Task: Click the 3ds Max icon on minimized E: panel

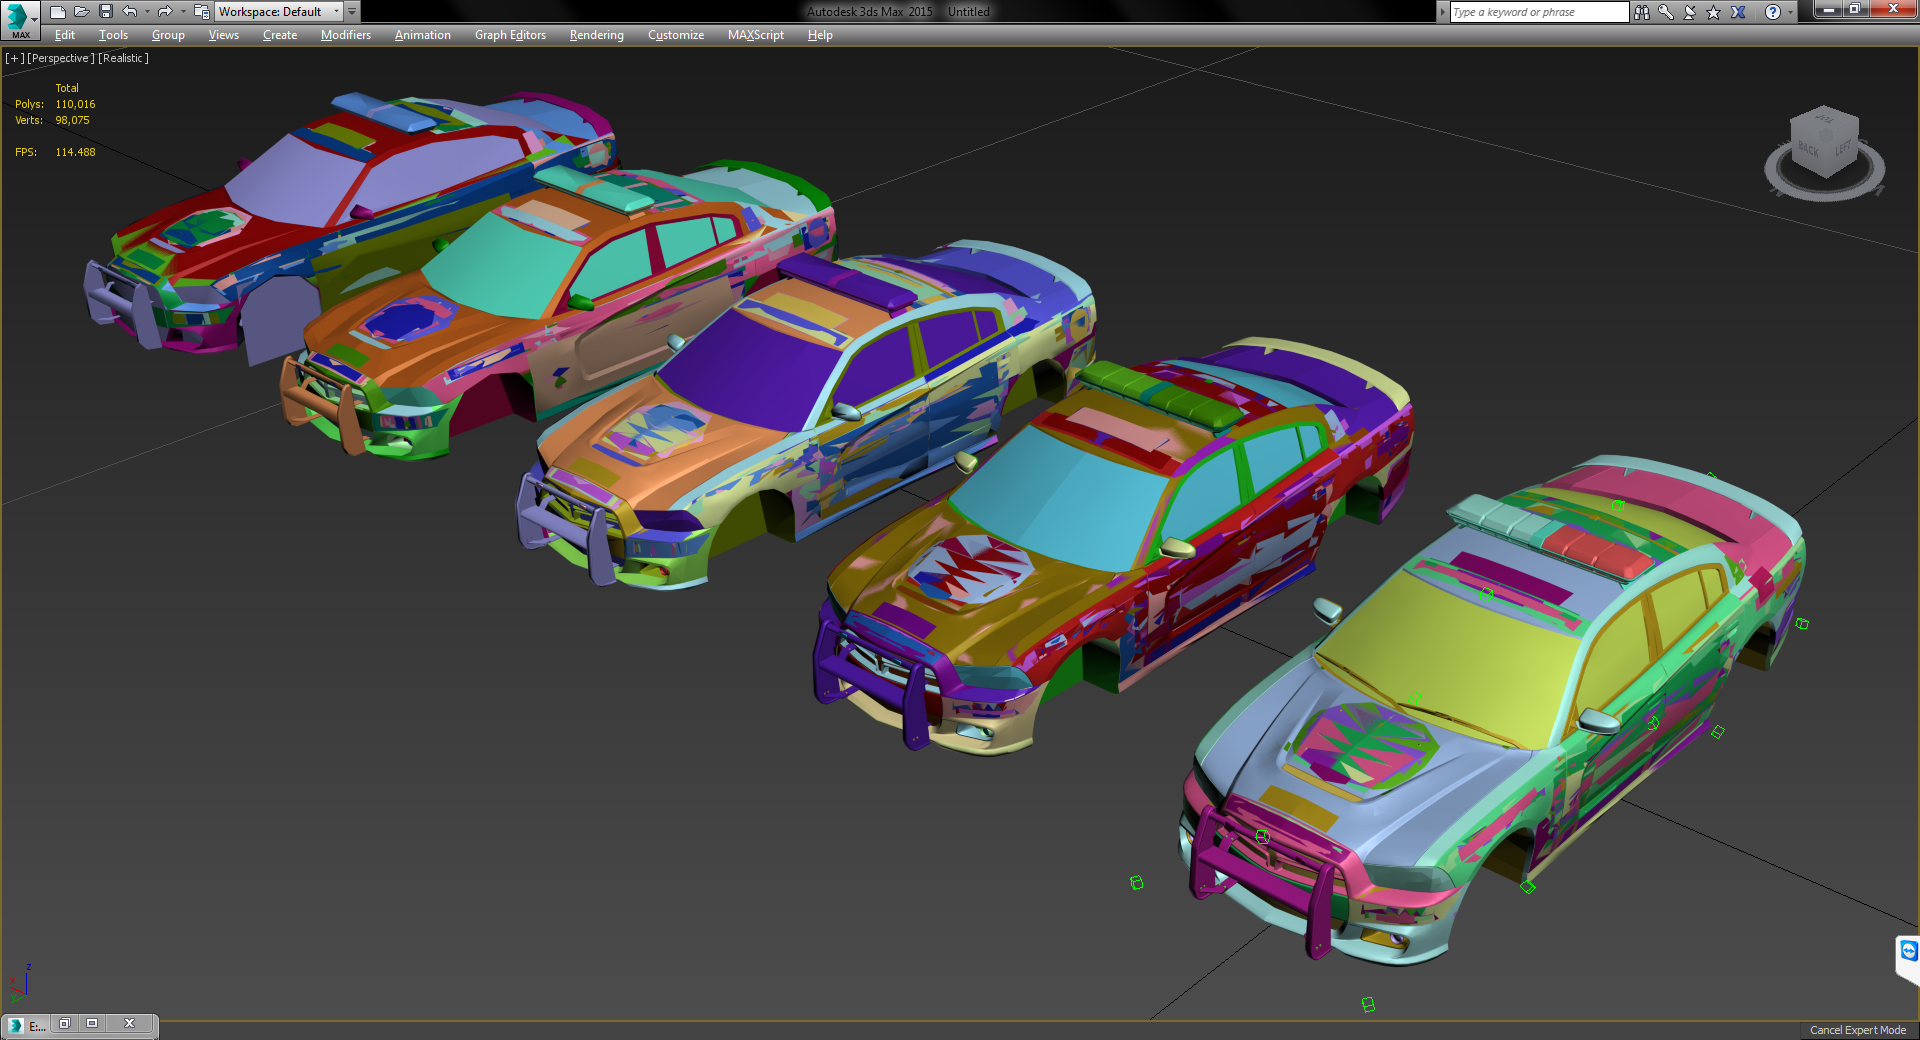Action: (16, 1025)
